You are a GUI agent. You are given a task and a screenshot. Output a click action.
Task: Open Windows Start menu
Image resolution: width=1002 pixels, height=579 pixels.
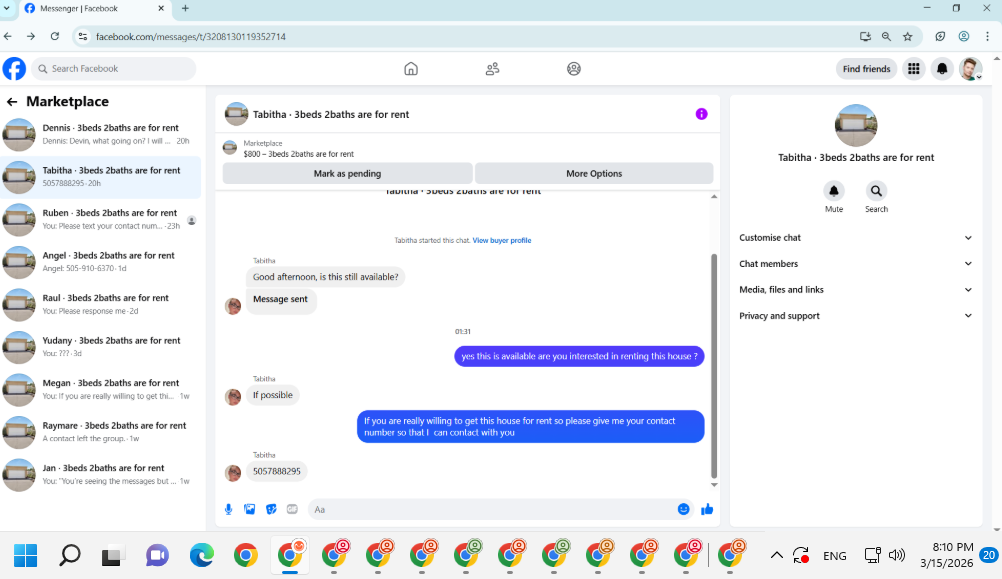pos(26,555)
